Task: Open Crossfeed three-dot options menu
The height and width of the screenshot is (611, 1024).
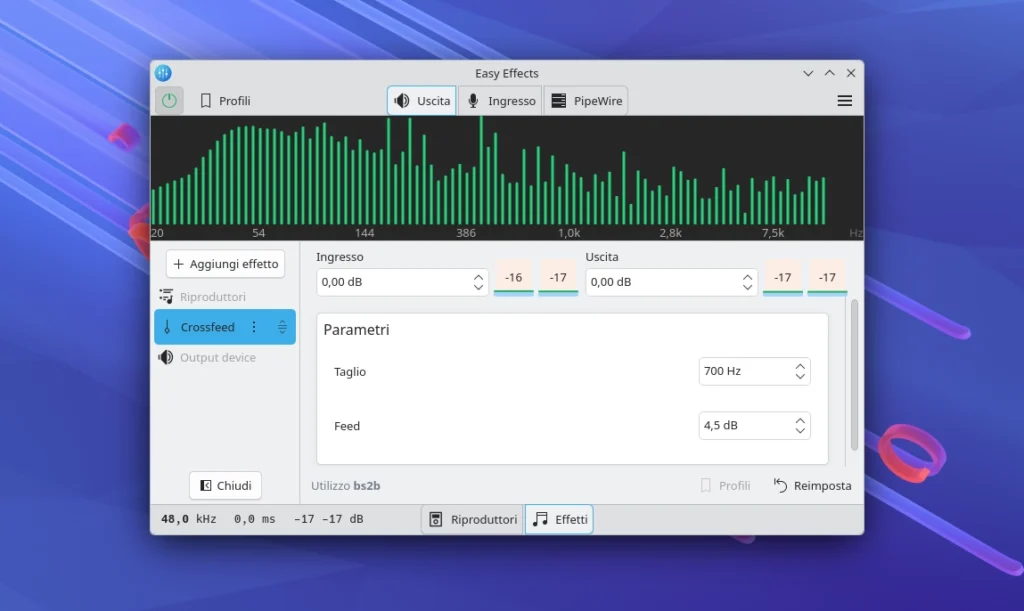Action: point(254,327)
